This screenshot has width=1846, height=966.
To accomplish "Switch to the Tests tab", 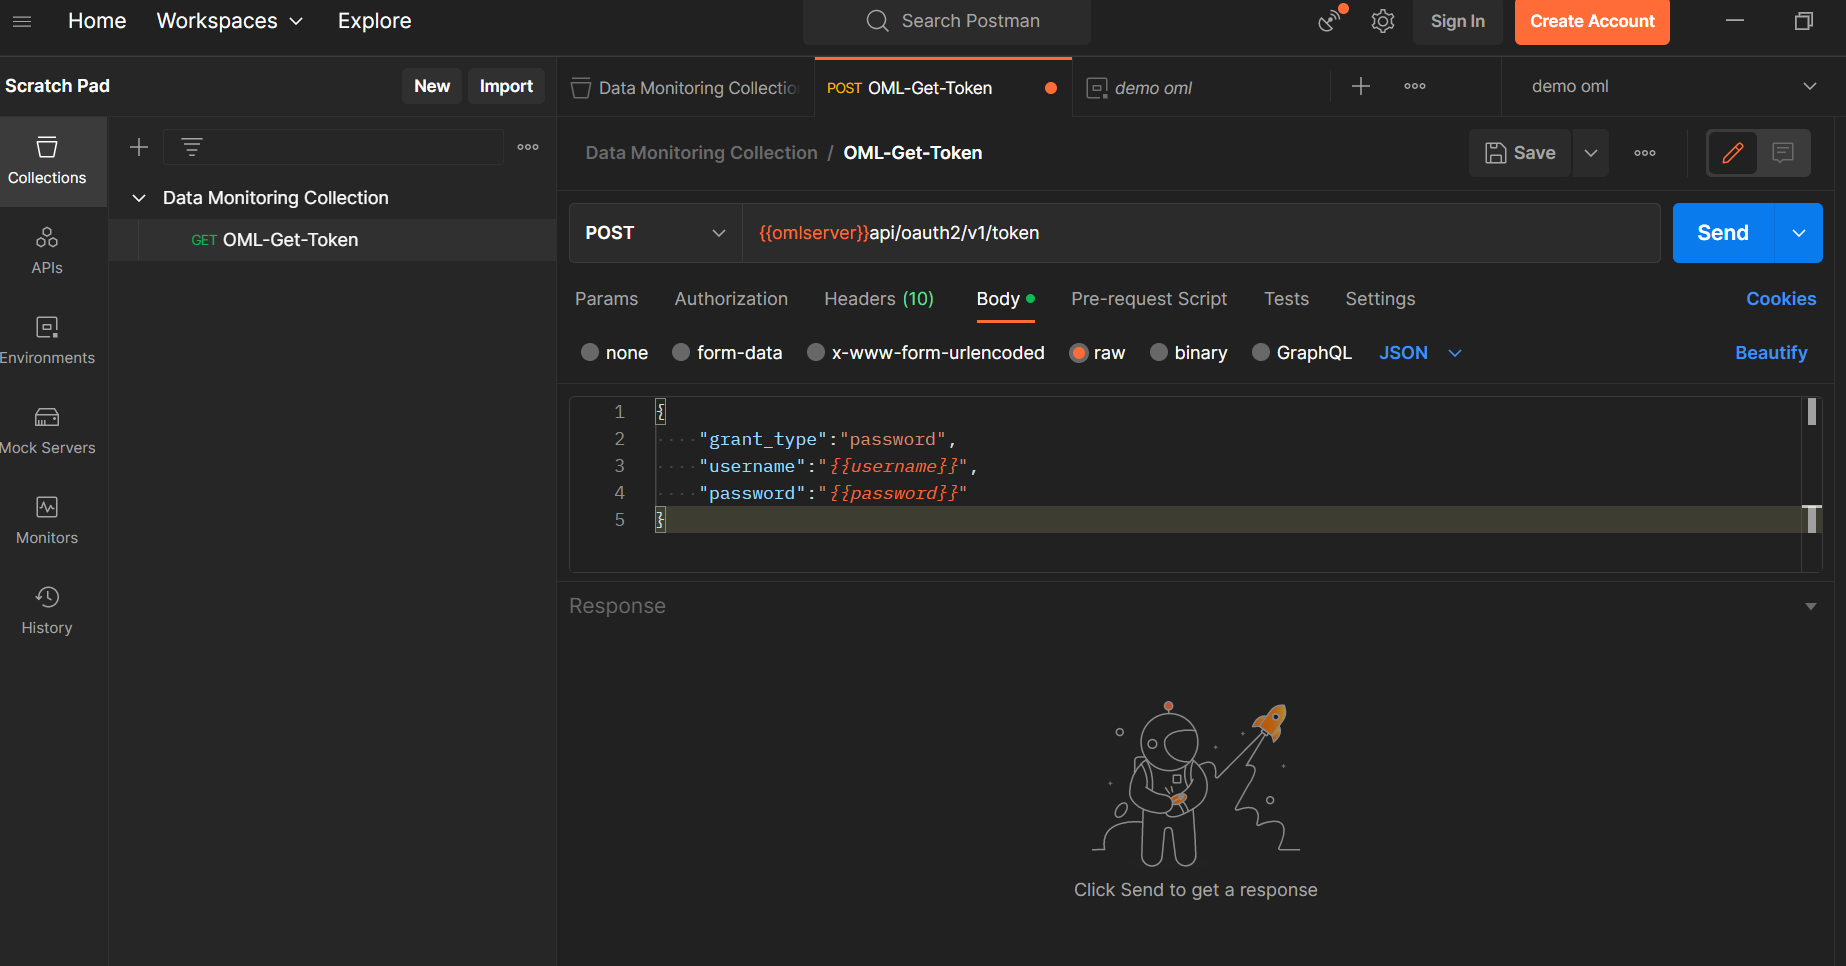I will [x=1286, y=299].
